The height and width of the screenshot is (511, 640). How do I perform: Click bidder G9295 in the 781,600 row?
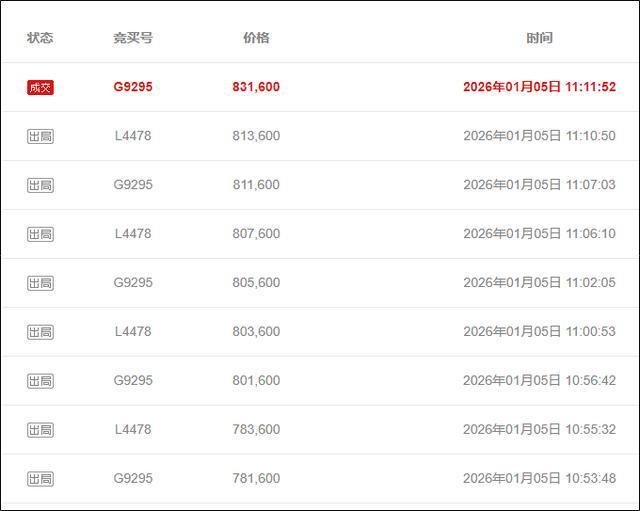[133, 478]
